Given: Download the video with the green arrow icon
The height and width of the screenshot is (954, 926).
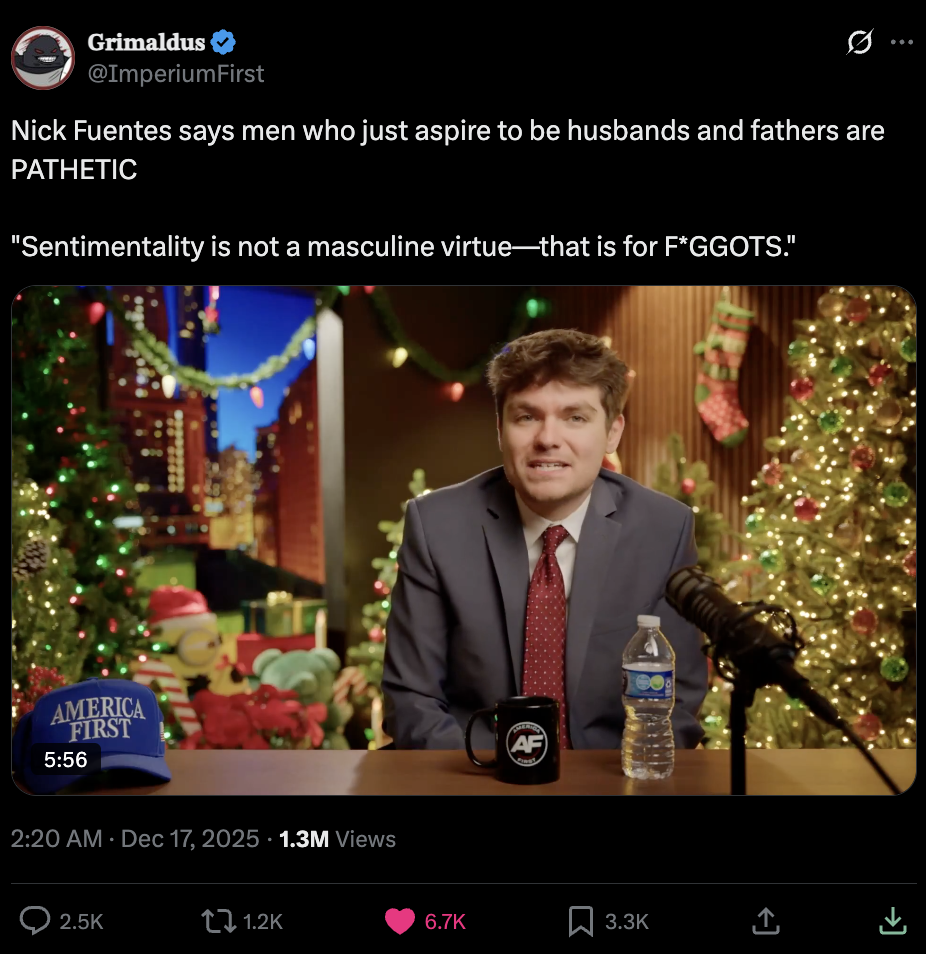Looking at the screenshot, I should (x=893, y=921).
